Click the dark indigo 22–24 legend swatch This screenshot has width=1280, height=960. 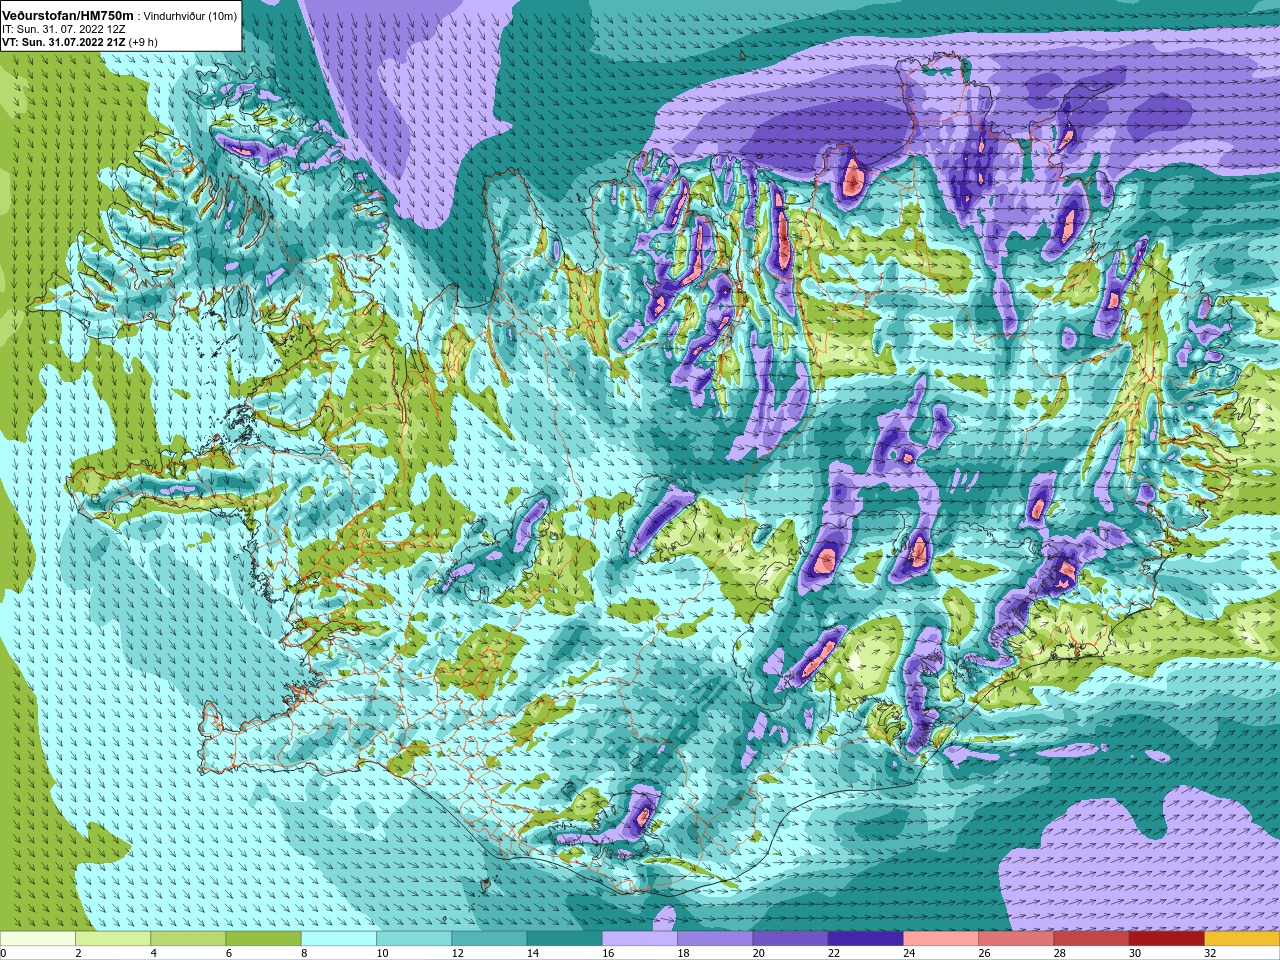865,939
